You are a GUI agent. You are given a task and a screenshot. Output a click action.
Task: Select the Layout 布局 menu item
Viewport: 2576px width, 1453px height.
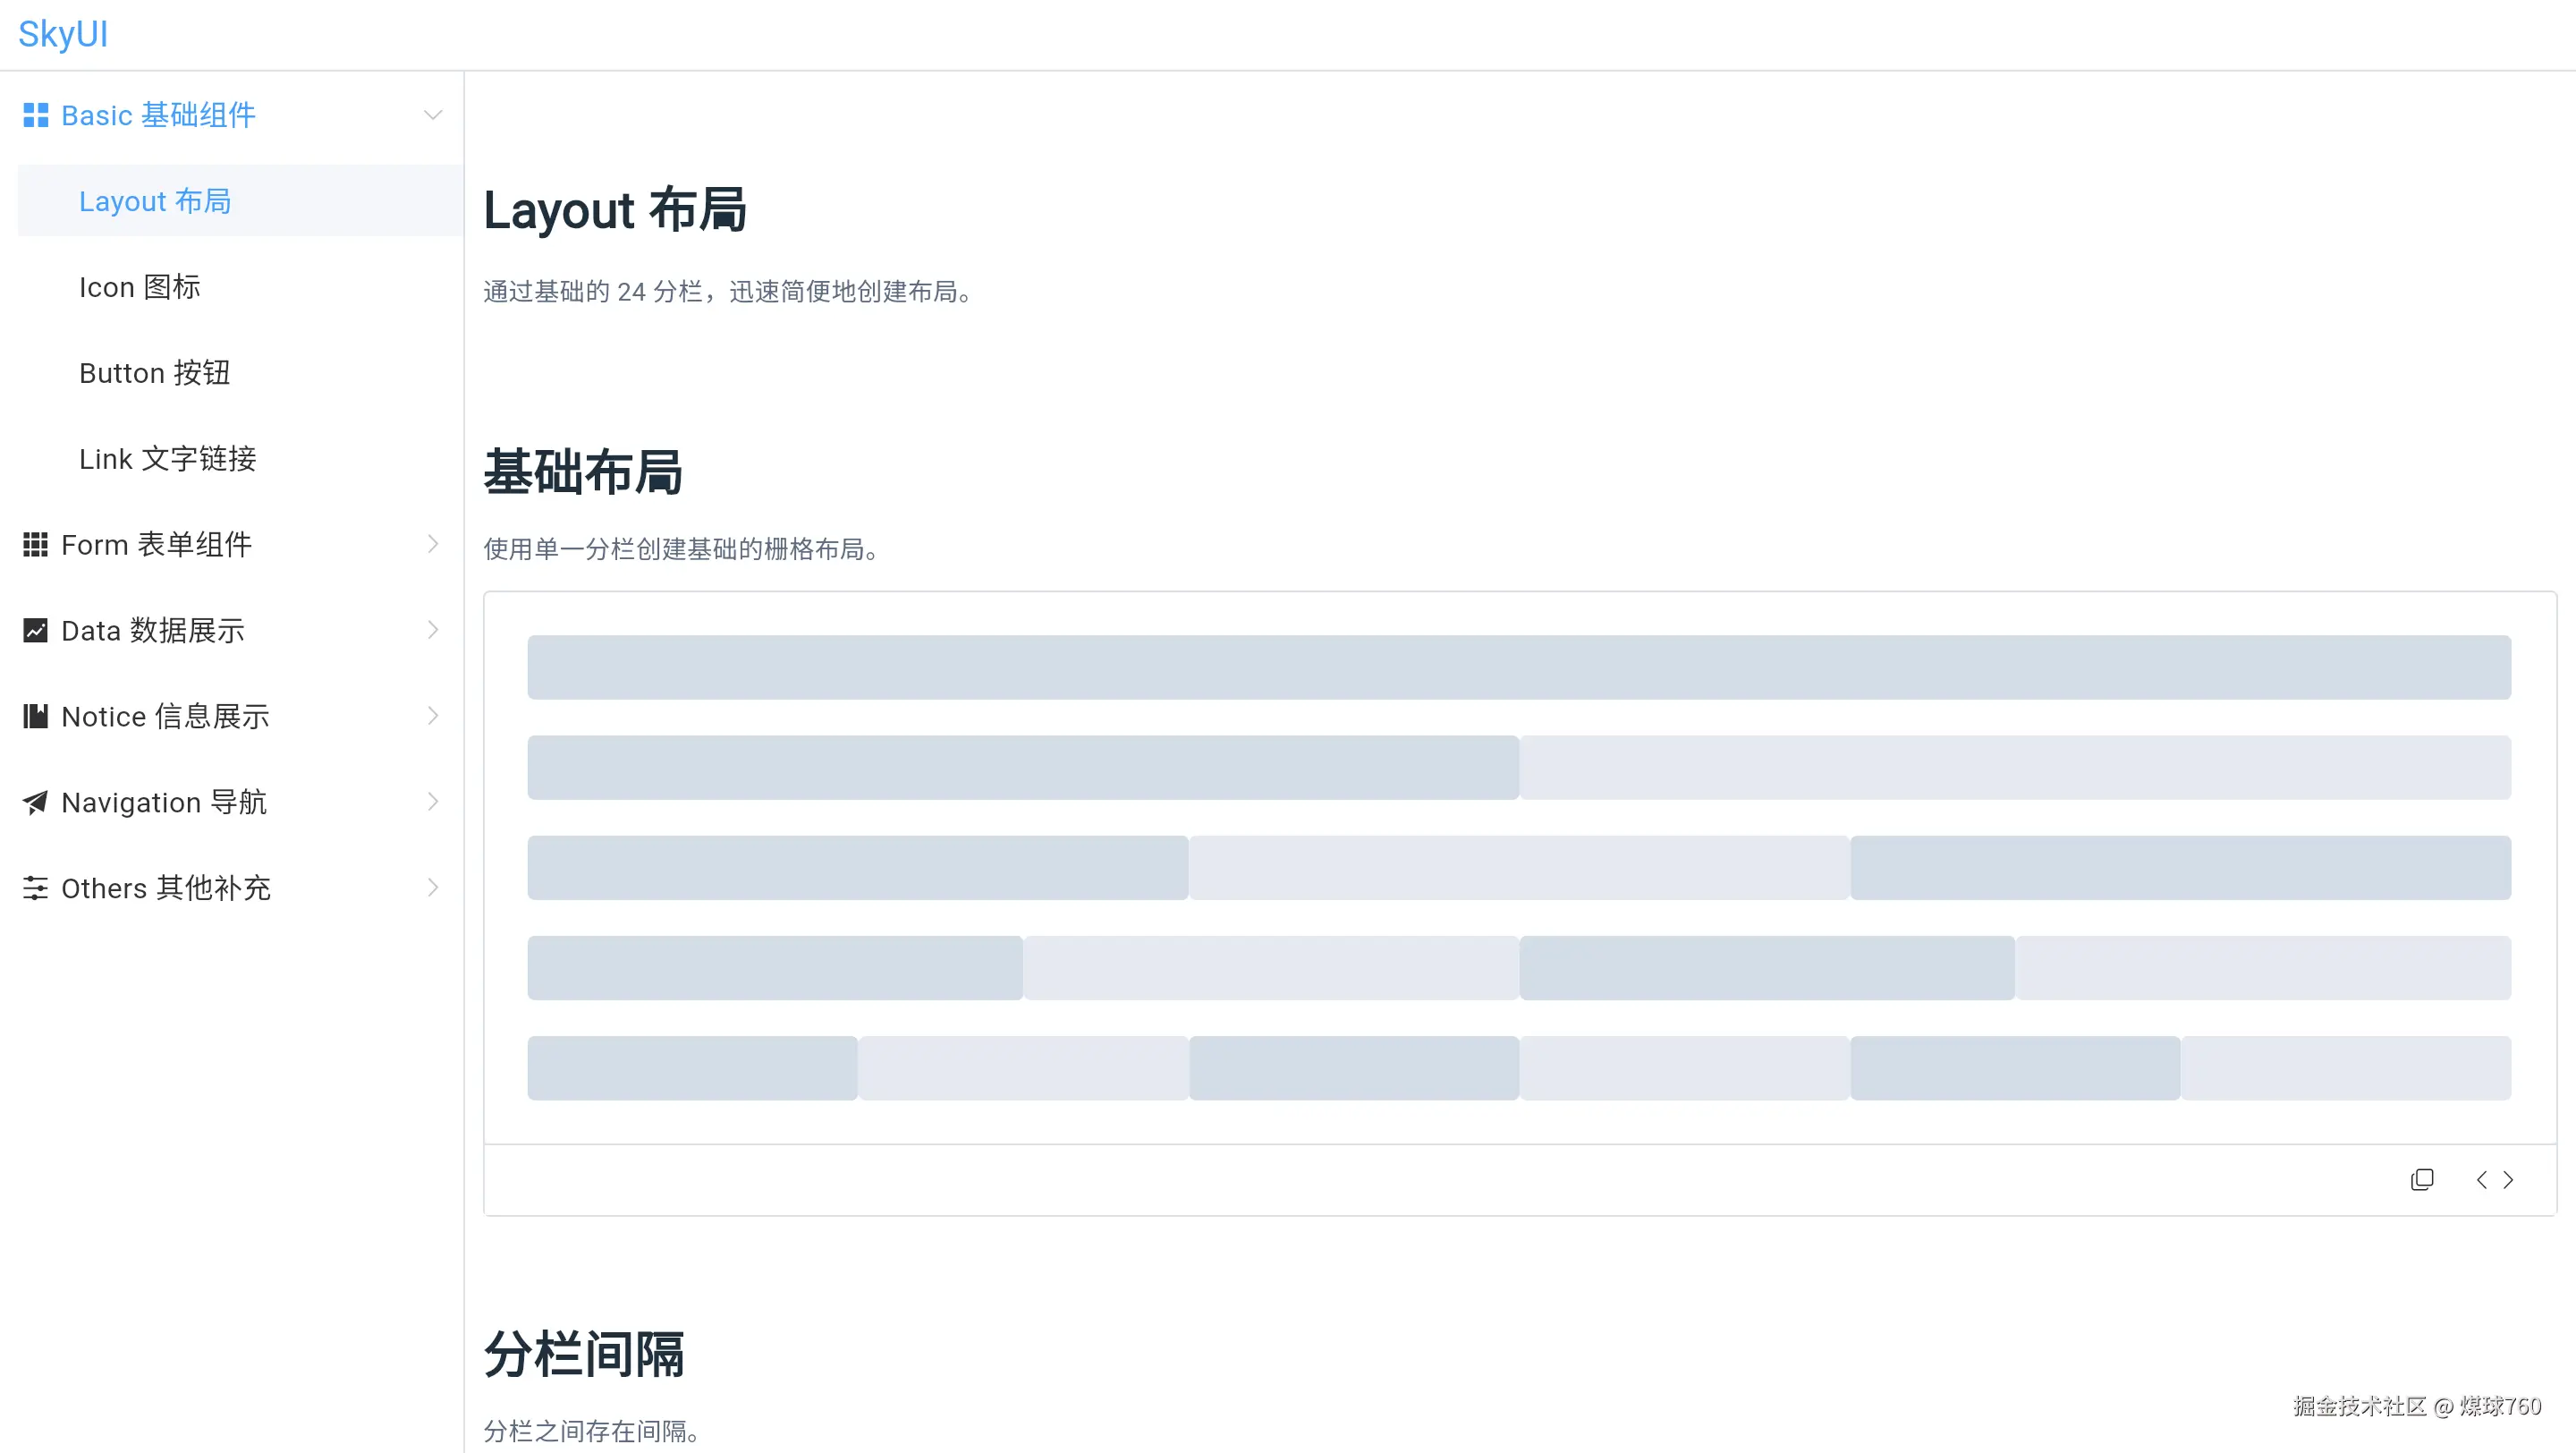[155, 201]
